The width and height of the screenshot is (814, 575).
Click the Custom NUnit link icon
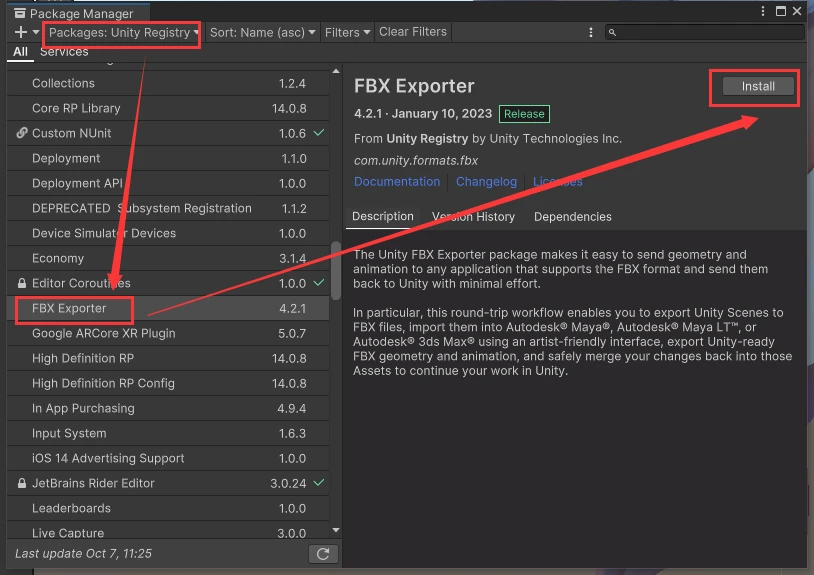point(22,133)
